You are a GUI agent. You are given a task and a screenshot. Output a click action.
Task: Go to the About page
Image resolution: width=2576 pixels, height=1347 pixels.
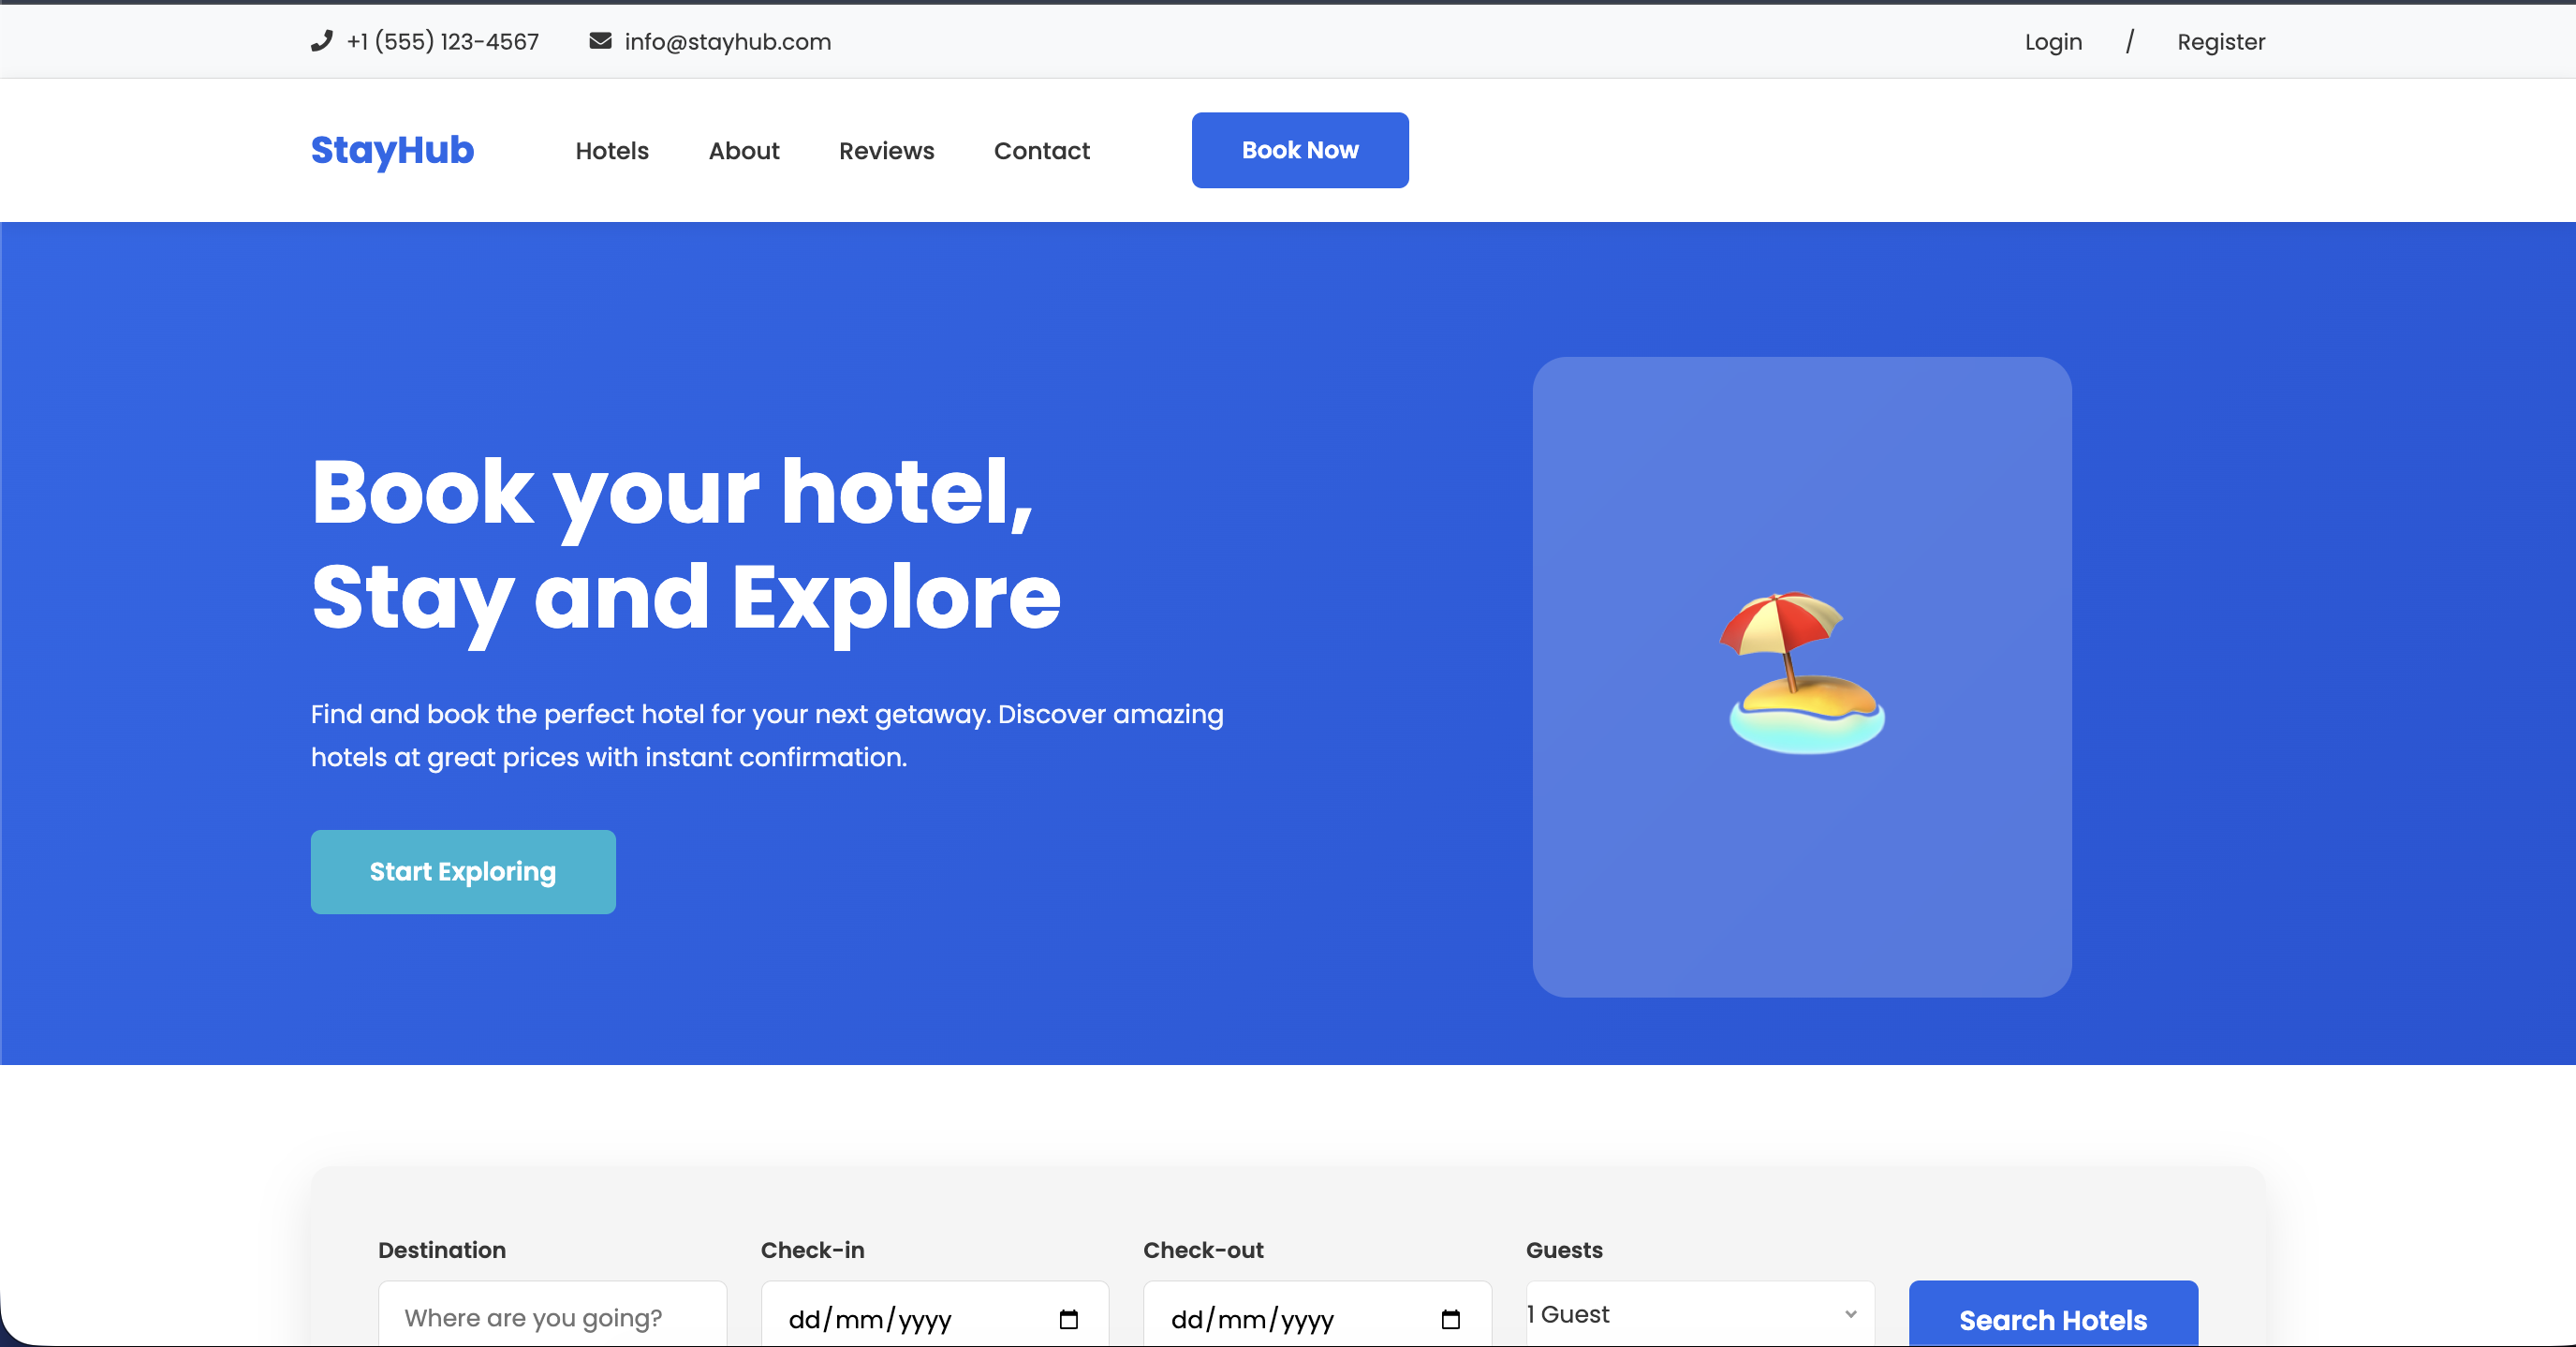744,151
